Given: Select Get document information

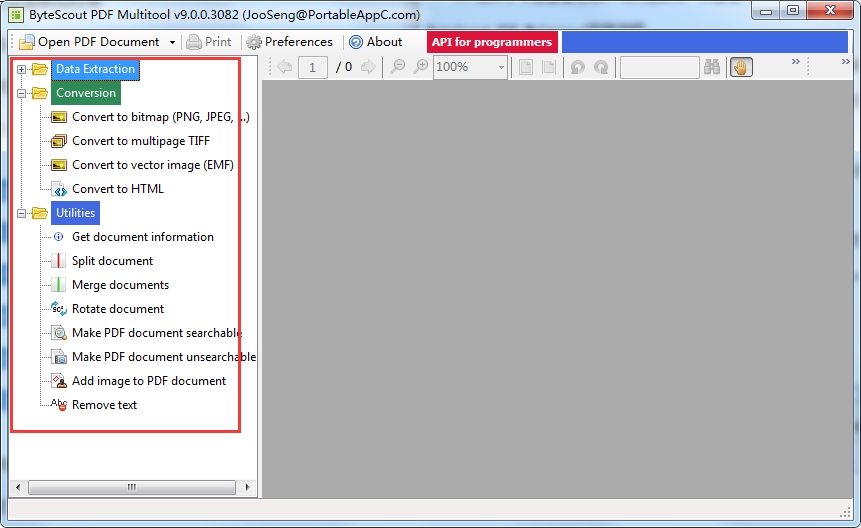Looking at the screenshot, I should 143,237.
